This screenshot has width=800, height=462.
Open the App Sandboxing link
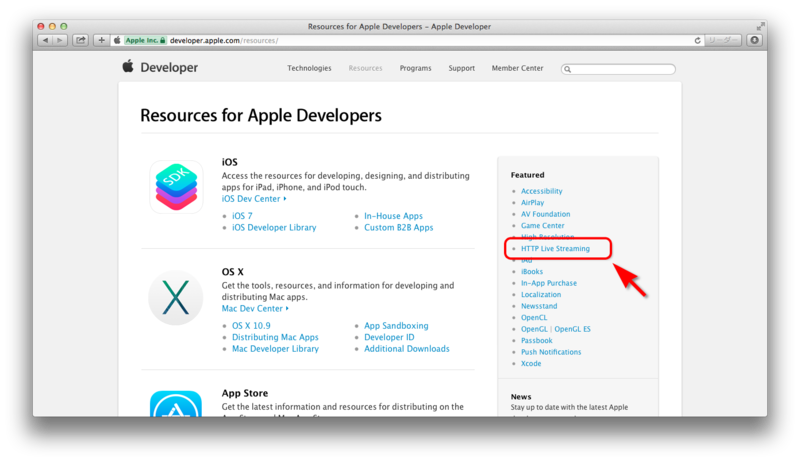click(x=396, y=325)
